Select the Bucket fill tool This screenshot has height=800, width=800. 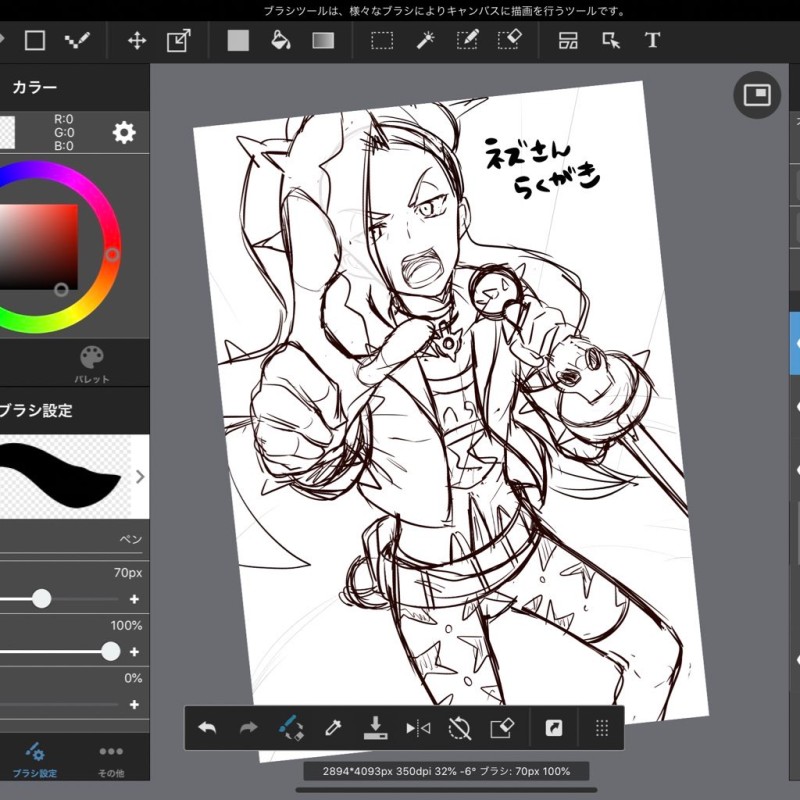point(281,40)
